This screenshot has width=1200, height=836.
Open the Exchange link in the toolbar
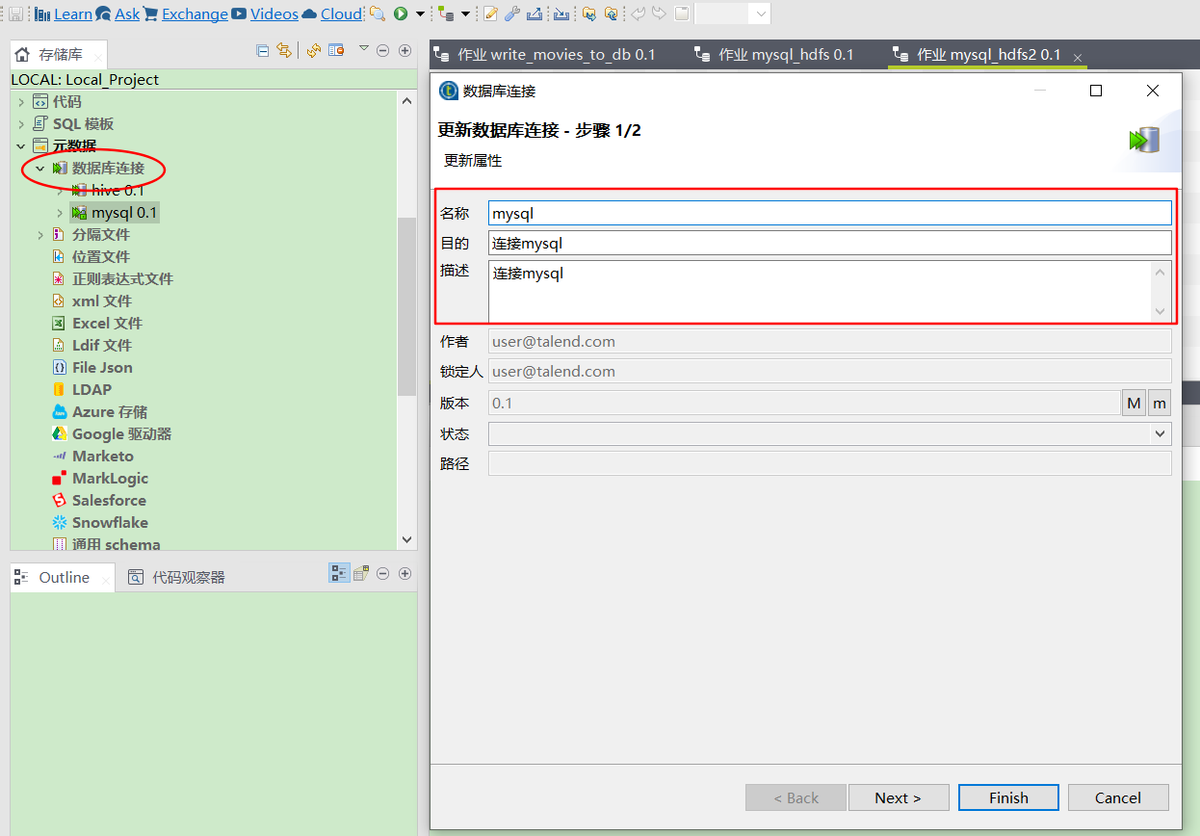[195, 13]
